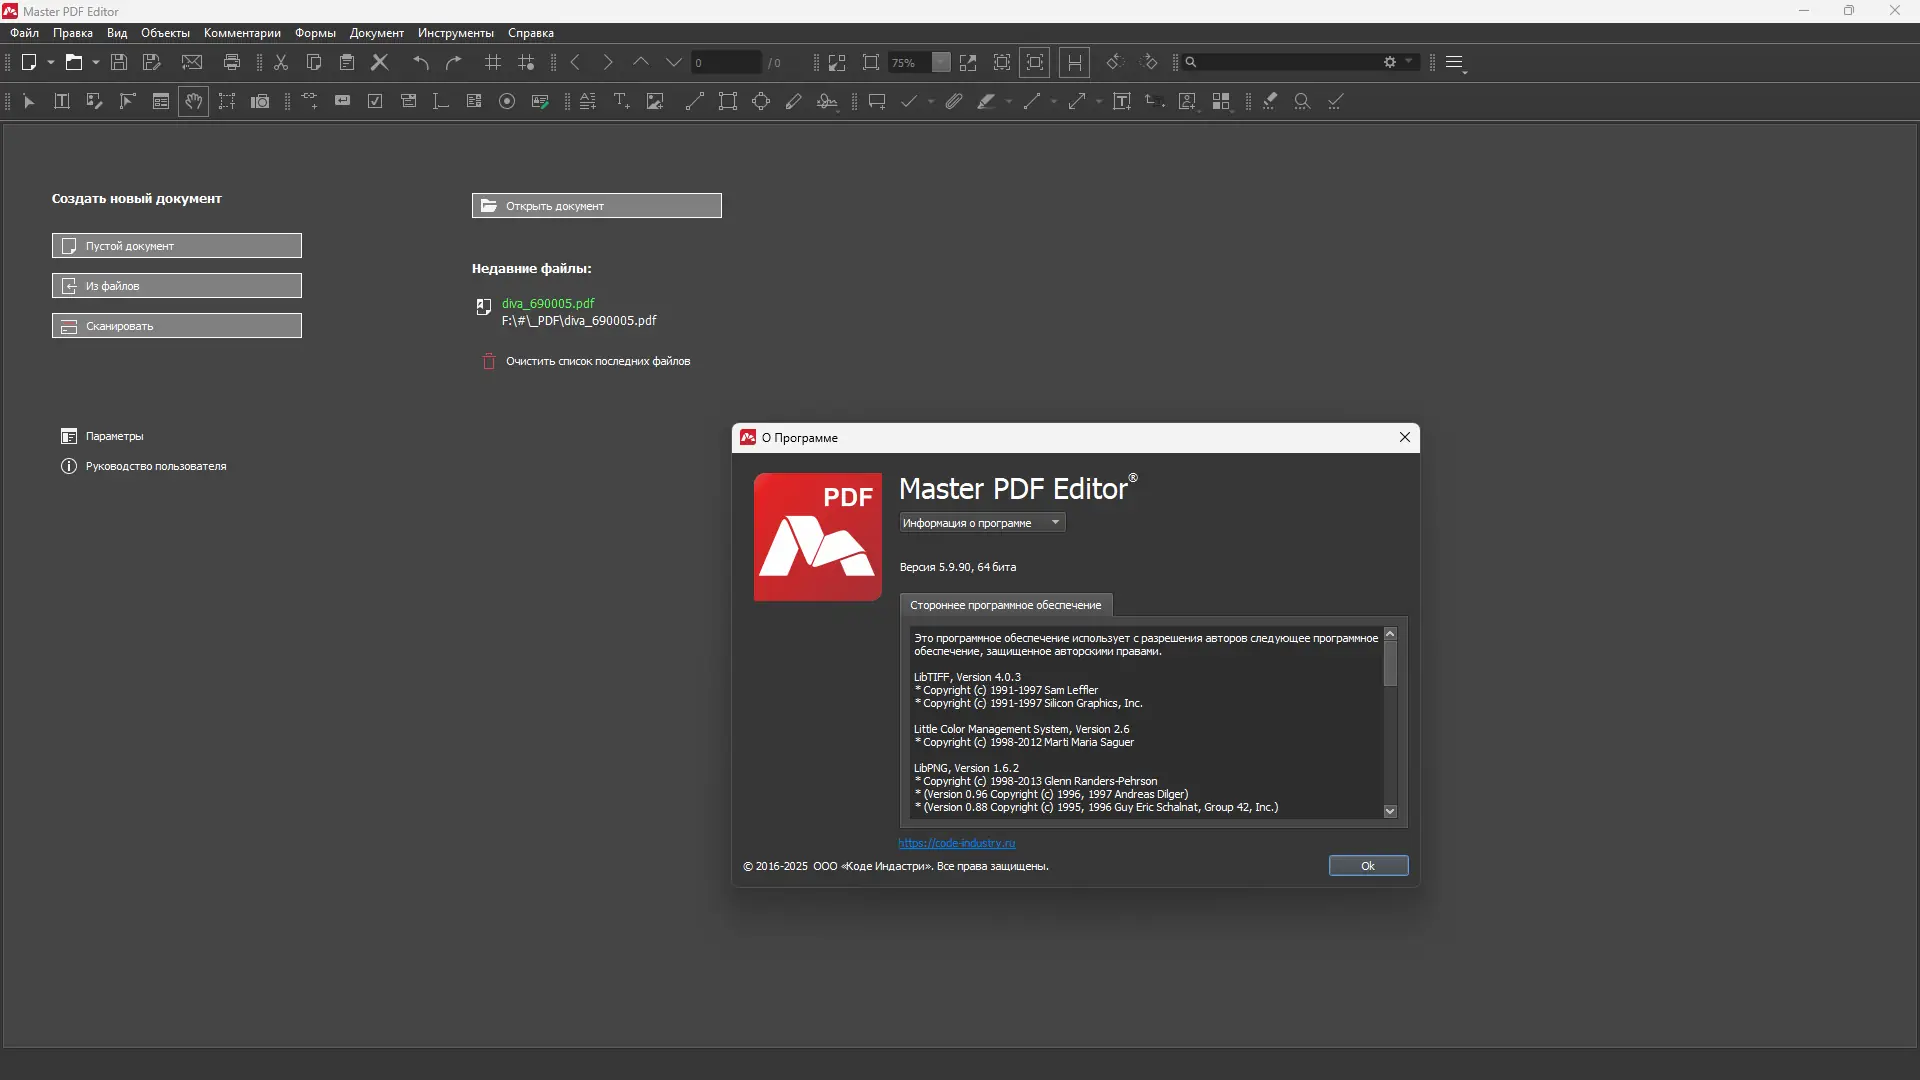Viewport: 1920px width, 1080px height.
Task: Expand the Open file arrow dropdown
Action: (96, 62)
